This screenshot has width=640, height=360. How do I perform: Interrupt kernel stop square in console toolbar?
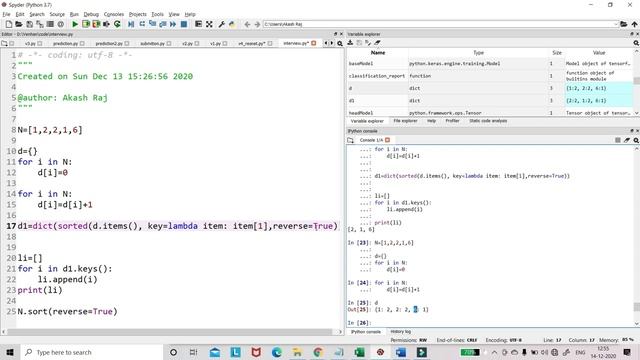[618, 140]
